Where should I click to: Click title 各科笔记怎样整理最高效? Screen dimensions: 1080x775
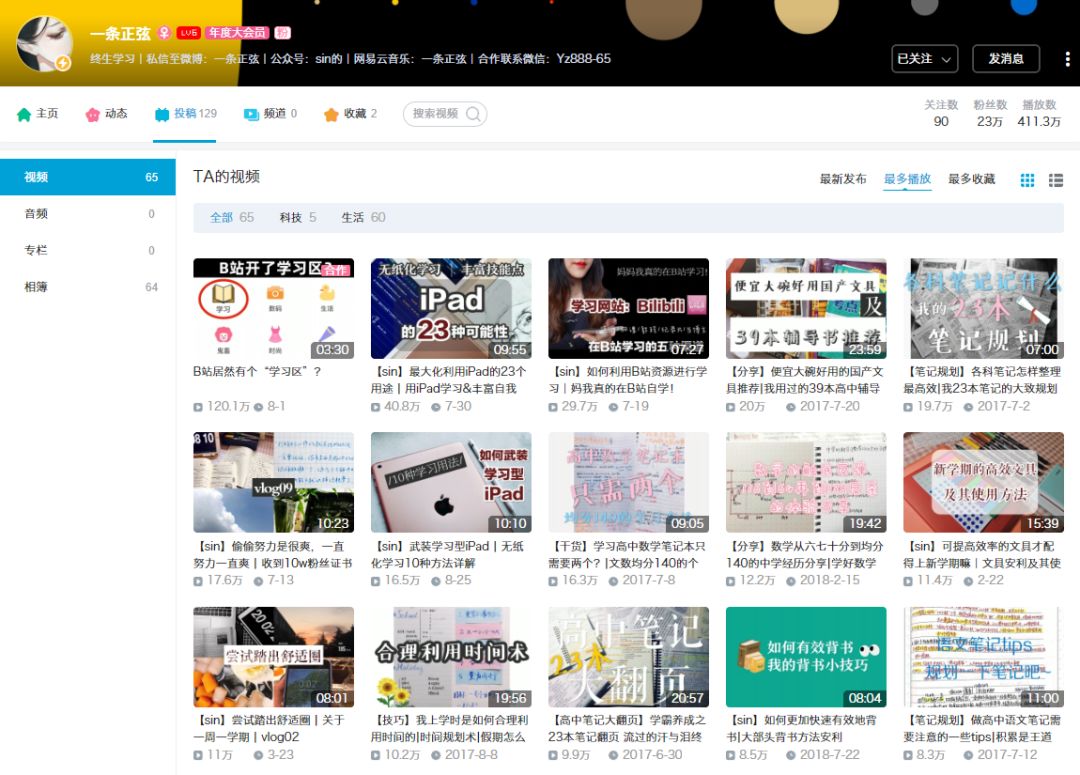pos(982,380)
